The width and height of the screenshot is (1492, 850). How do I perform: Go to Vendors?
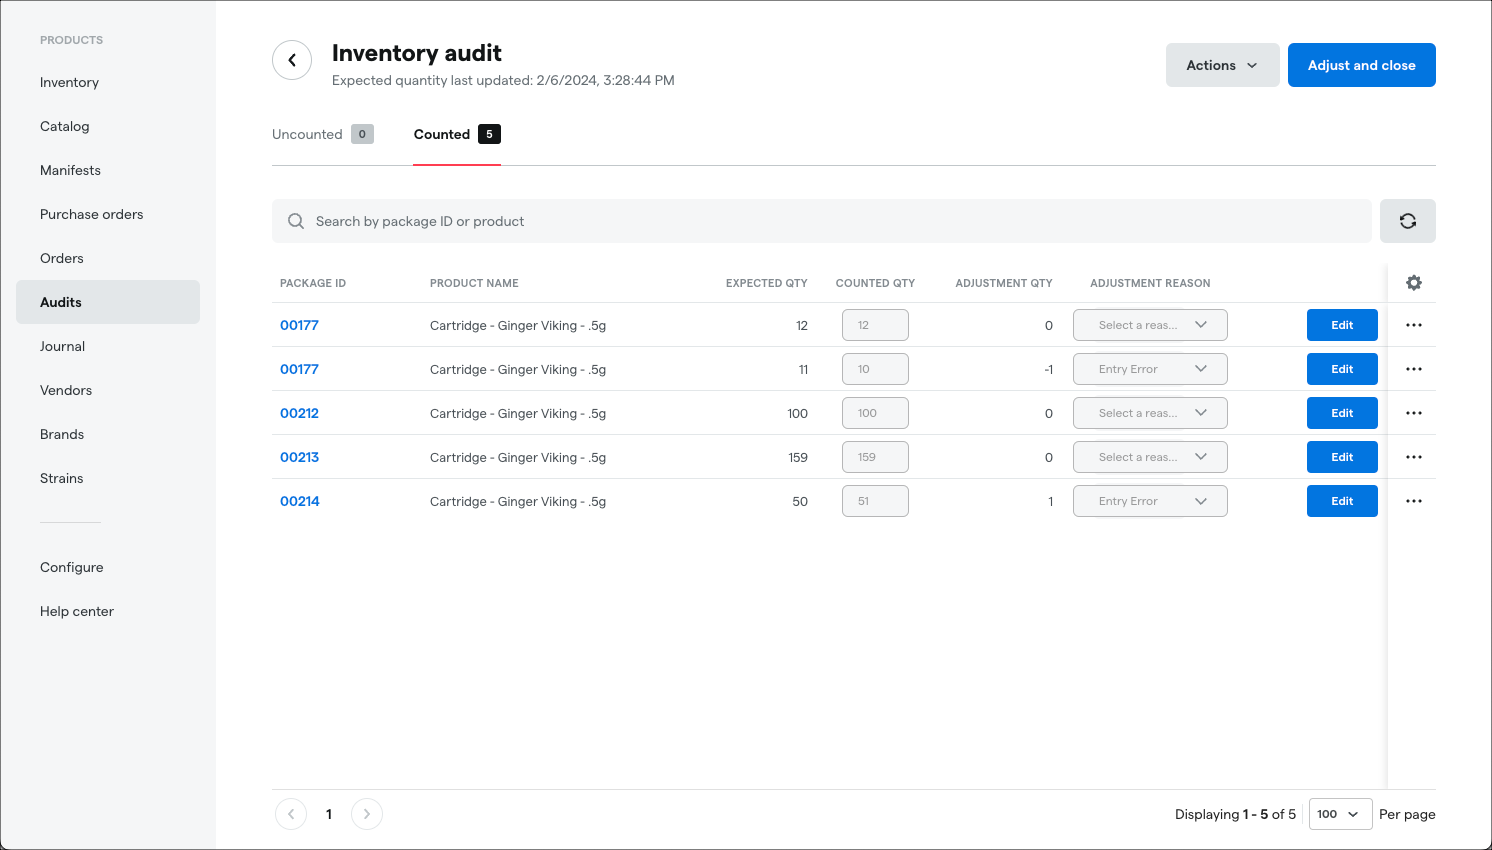click(108, 390)
